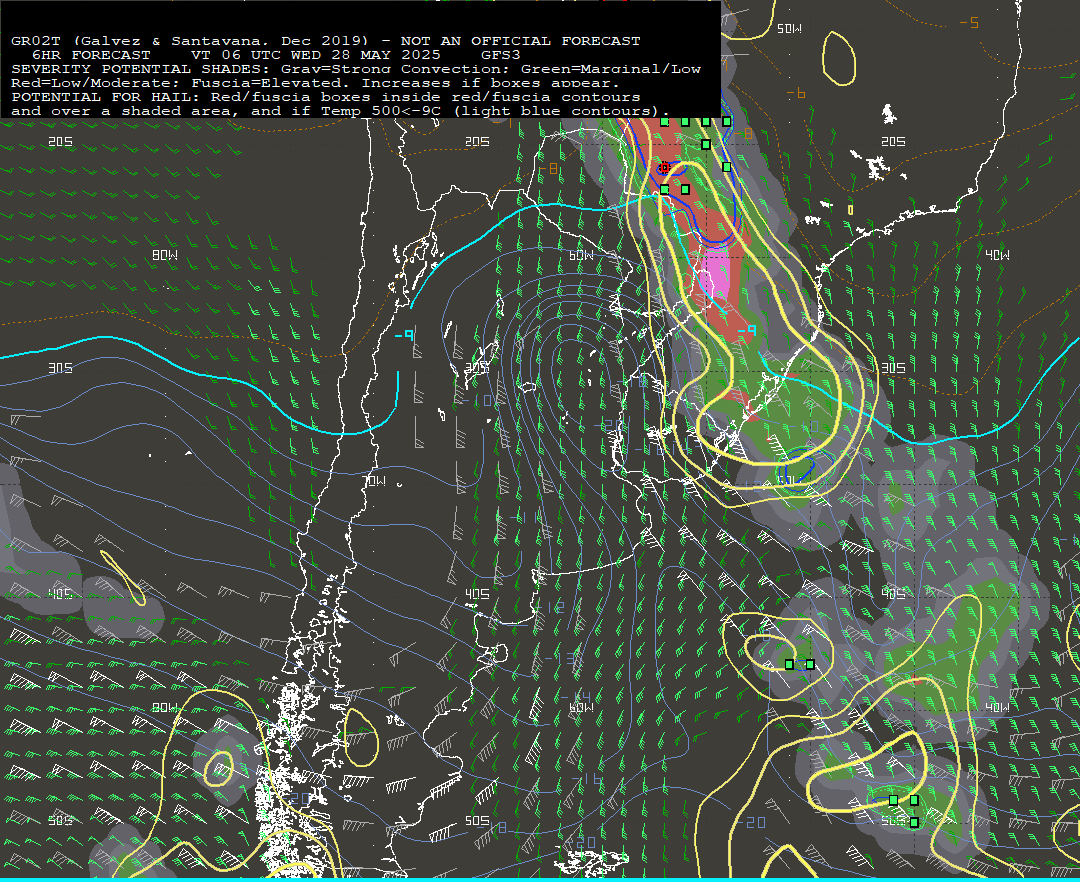Select the yellow oval contour over southern Patagonia
1080x882 pixels.
[x=360, y=737]
